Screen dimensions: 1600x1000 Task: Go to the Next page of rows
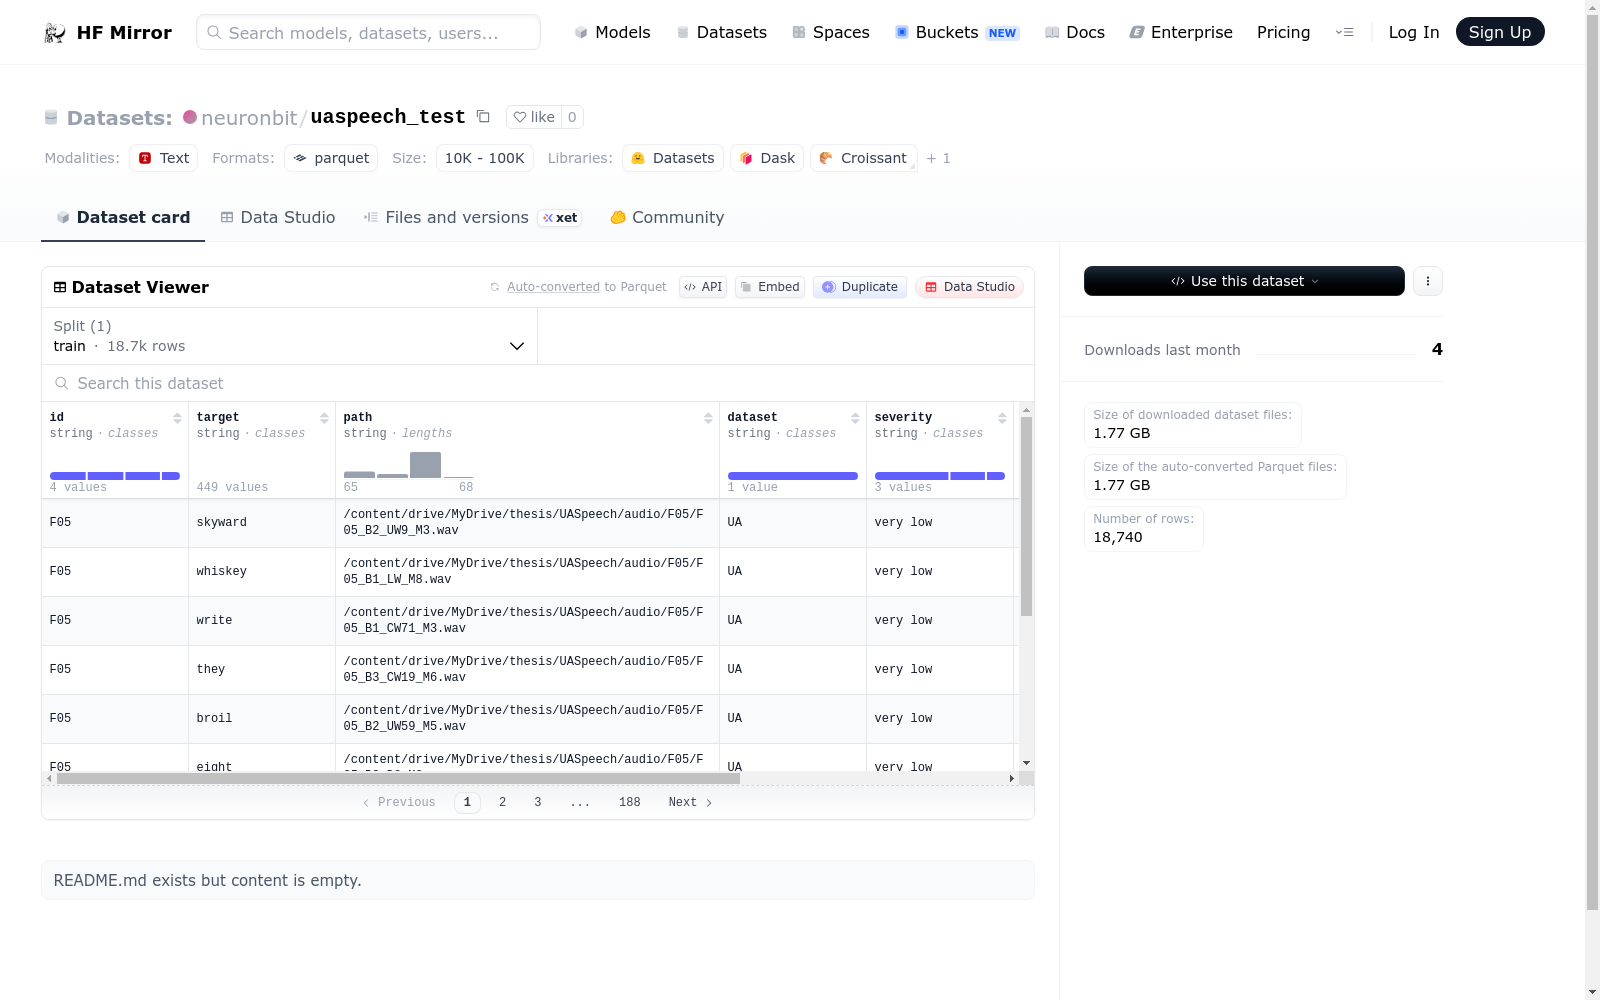click(690, 802)
